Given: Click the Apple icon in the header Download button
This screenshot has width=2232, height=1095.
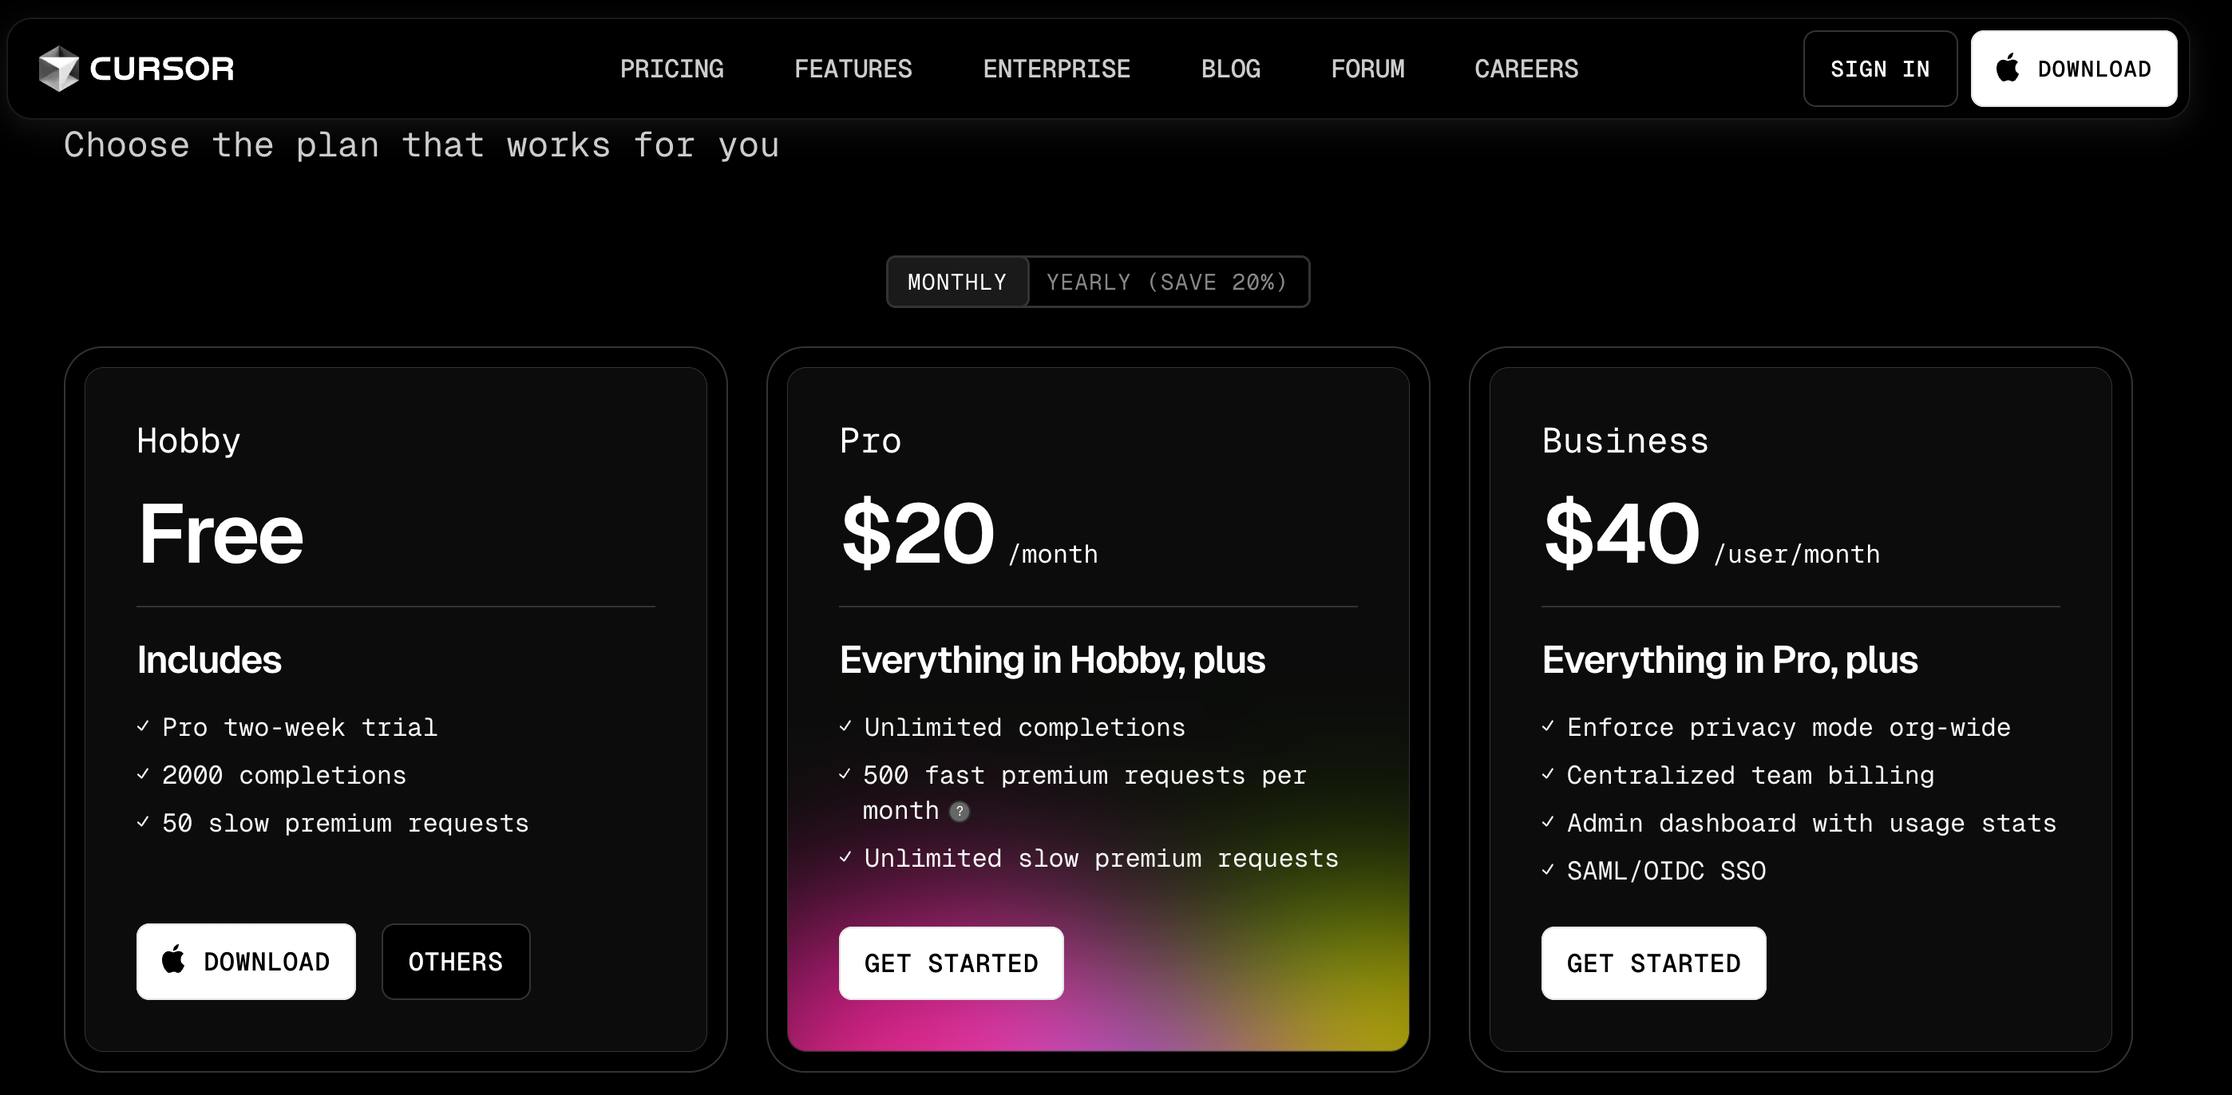Looking at the screenshot, I should [x=2007, y=68].
